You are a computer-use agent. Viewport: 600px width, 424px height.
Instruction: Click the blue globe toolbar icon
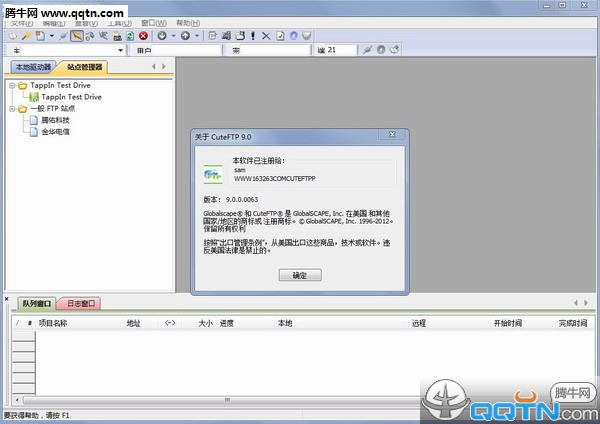point(293,36)
